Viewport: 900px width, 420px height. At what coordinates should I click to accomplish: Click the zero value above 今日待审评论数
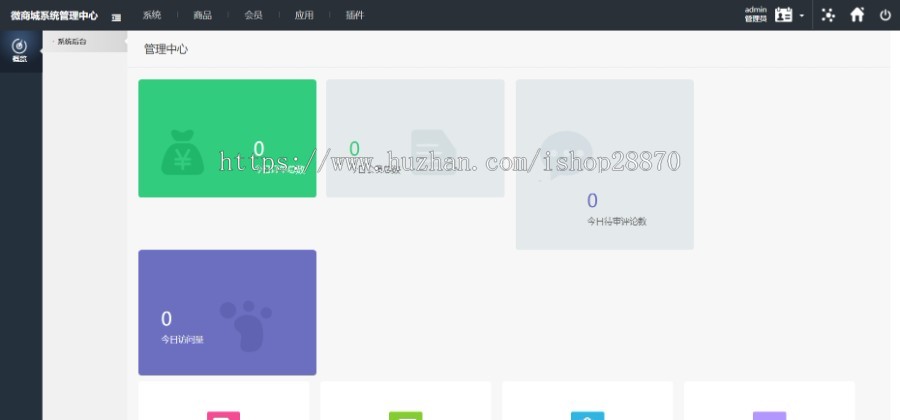592,201
